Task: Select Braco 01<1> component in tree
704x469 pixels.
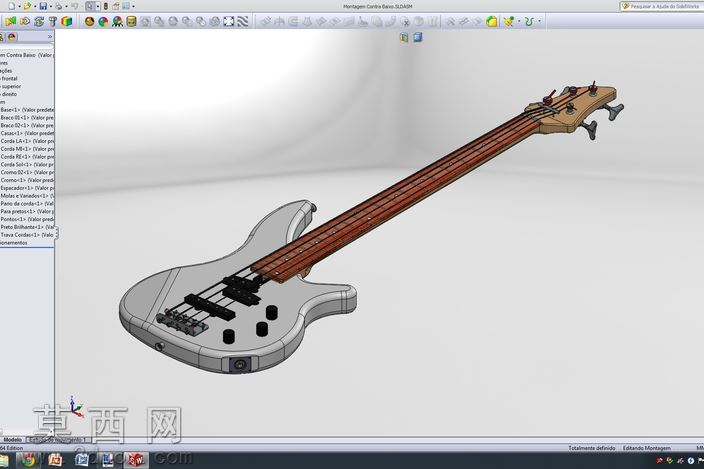Action: pos(27,118)
